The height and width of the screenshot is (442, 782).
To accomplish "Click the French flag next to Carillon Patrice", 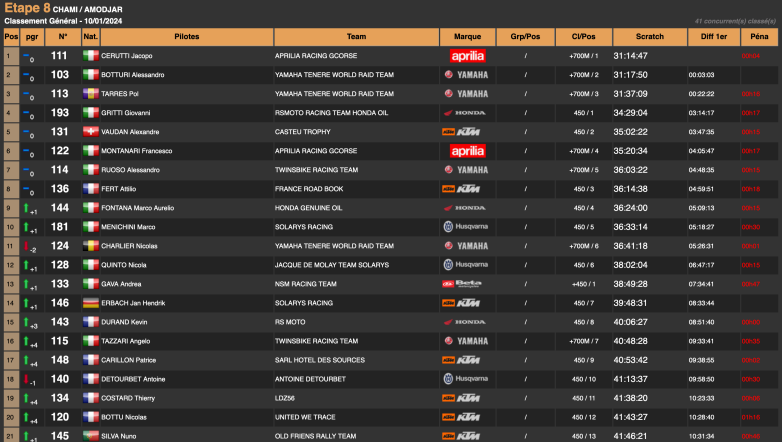I will point(90,360).
